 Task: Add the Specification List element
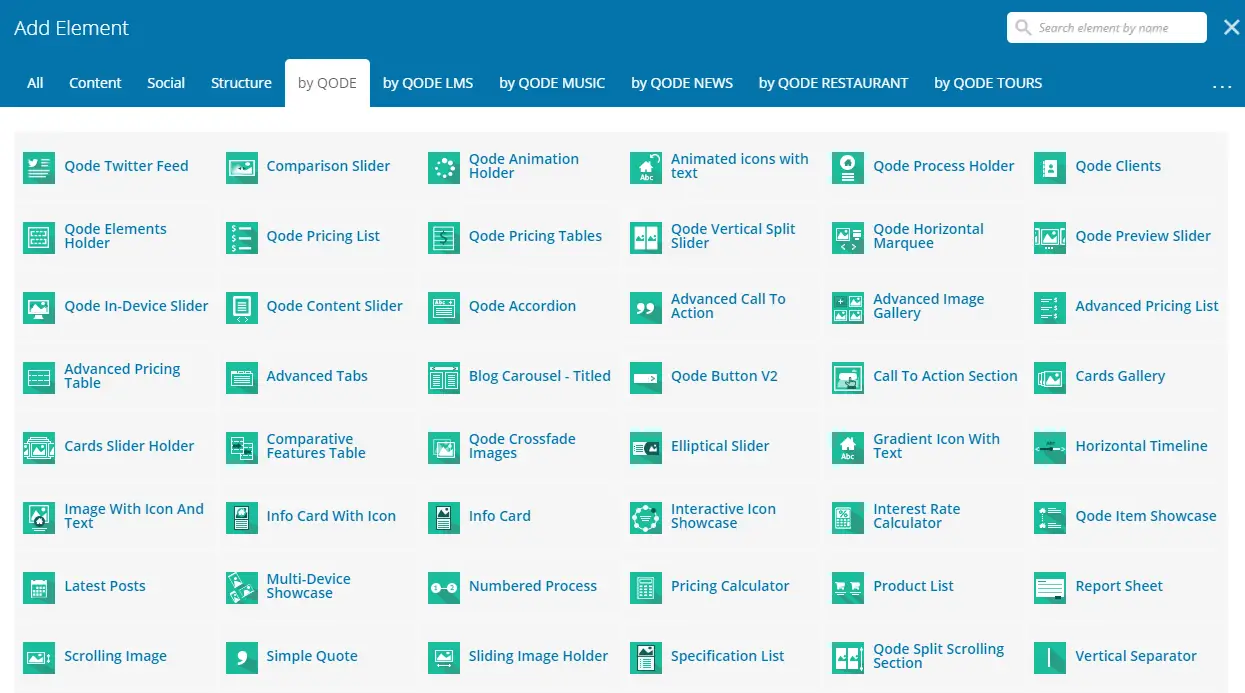(721, 657)
